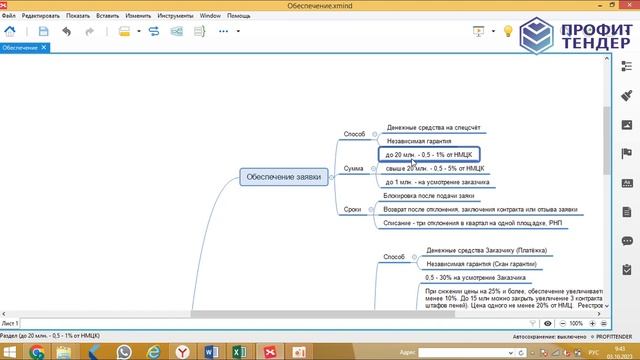Open the Themes panel icon
Screen dimensions: 640x360
coord(627,183)
